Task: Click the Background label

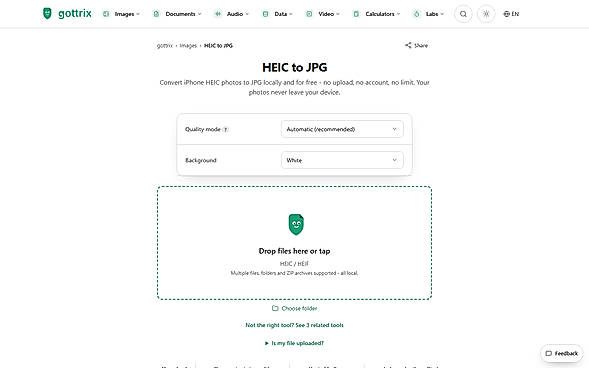Action: [x=201, y=160]
